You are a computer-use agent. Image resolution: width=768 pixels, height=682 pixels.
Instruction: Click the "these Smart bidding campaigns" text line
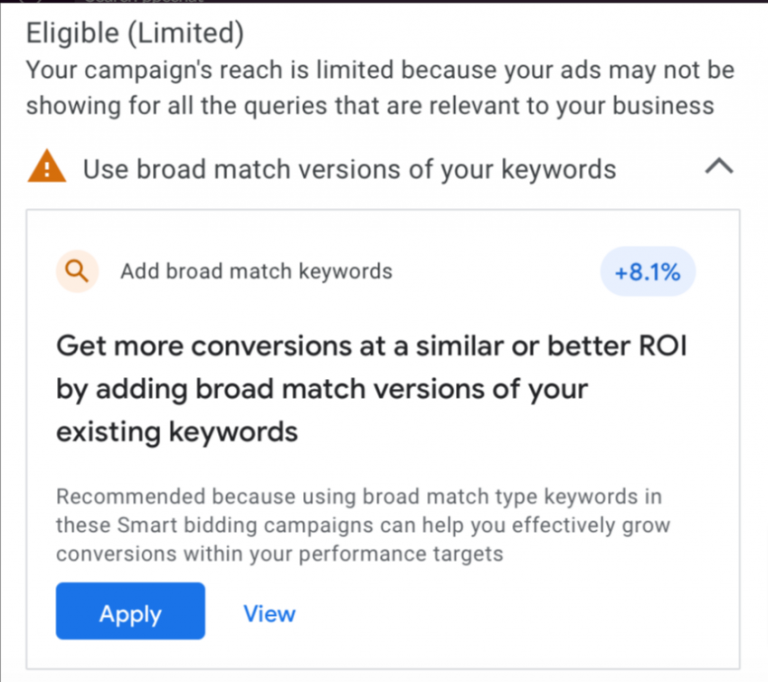tap(362, 525)
